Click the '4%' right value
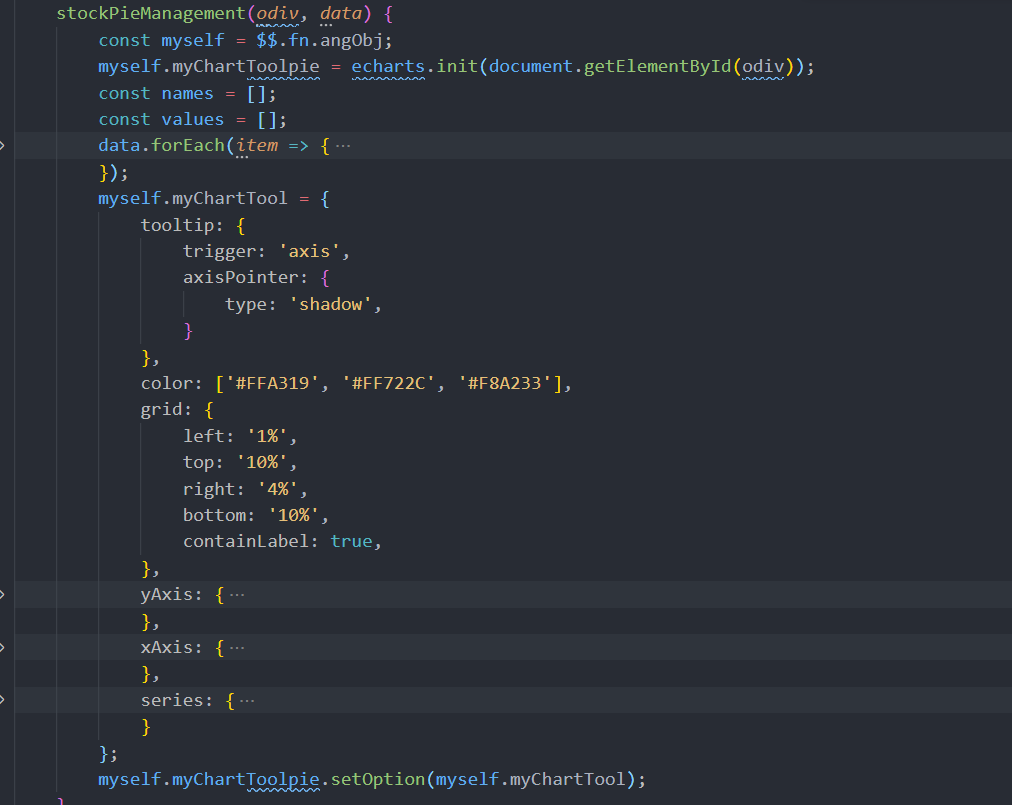Screen dimensions: 1012x805 click(278, 489)
